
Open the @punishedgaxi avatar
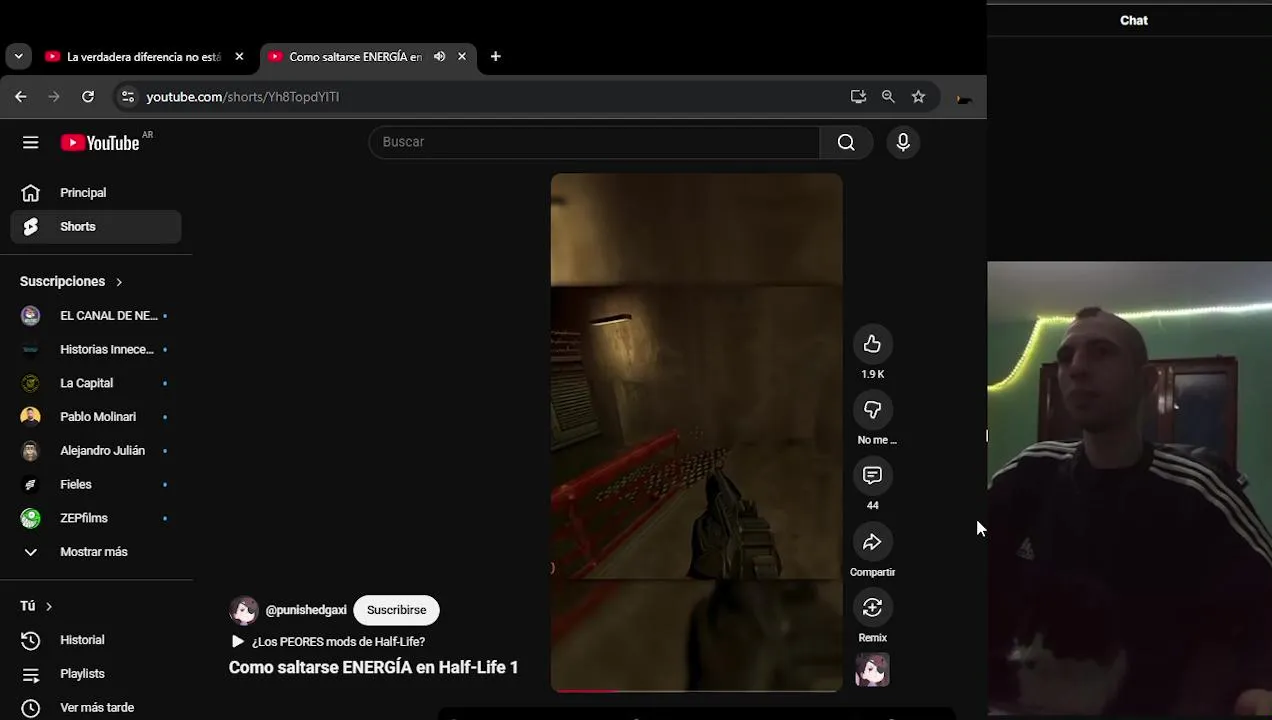pos(244,610)
